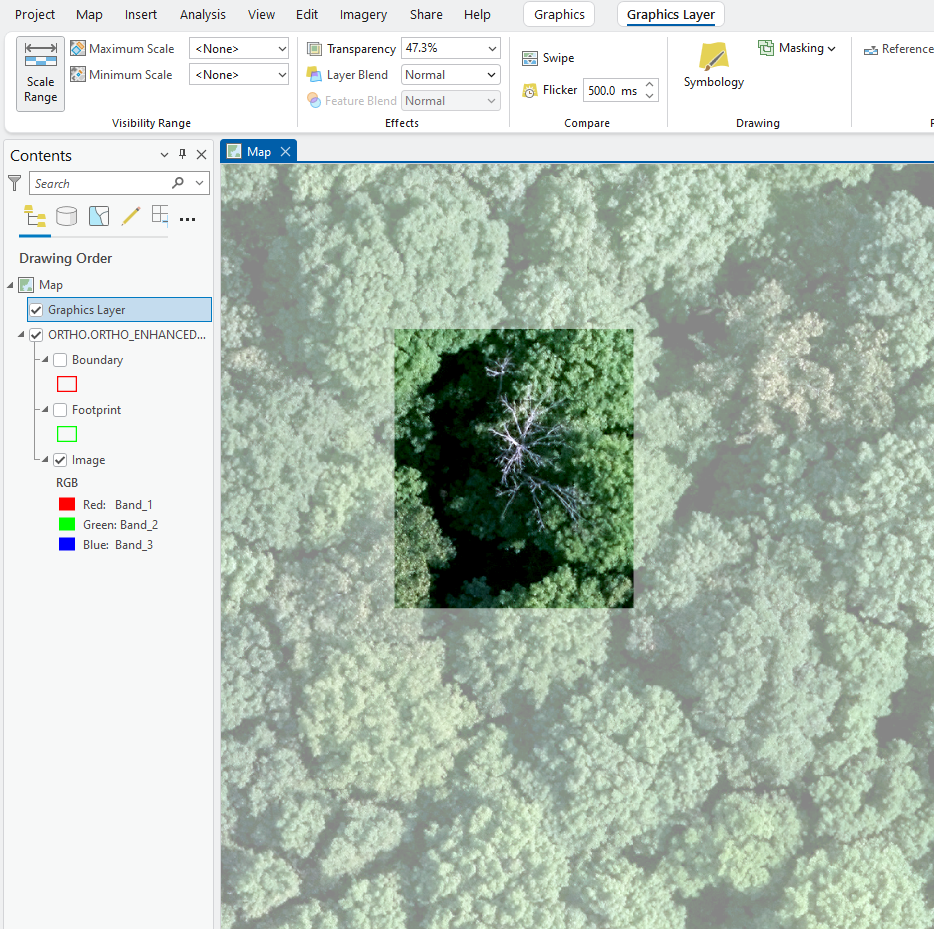Collapse the ORTHO.ORTHO_ENHANCED layer node
This screenshot has height=929, width=934.
click(21, 335)
